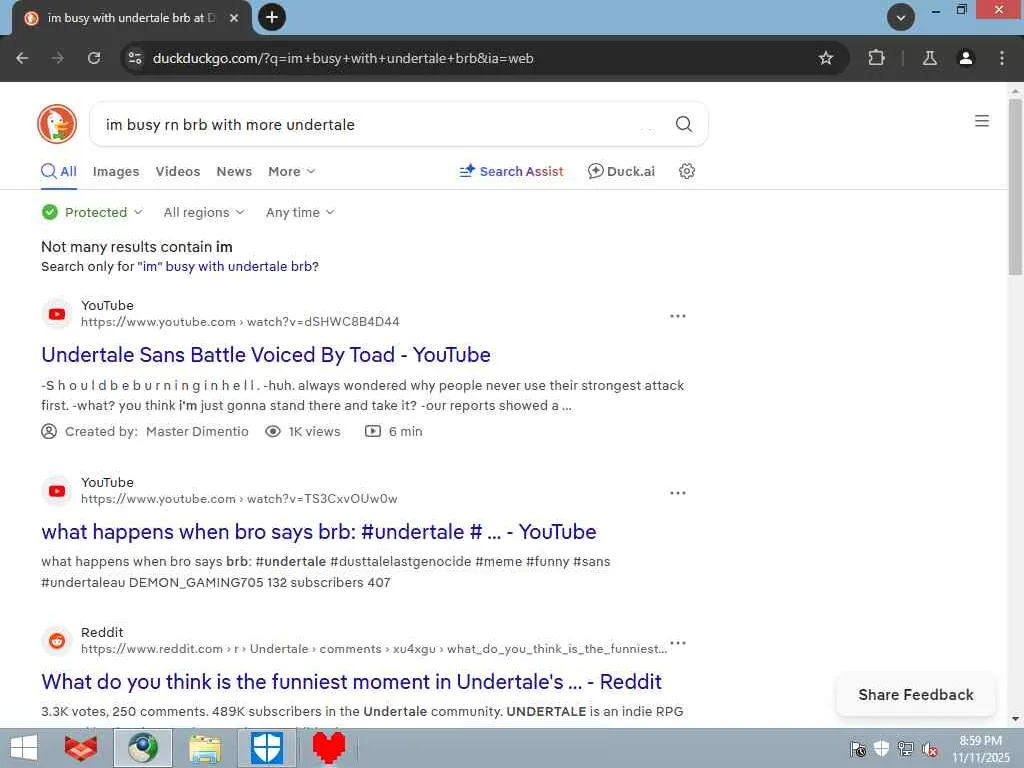Image resolution: width=1024 pixels, height=768 pixels.
Task: Open Windows Start menu
Action: click(x=24, y=748)
